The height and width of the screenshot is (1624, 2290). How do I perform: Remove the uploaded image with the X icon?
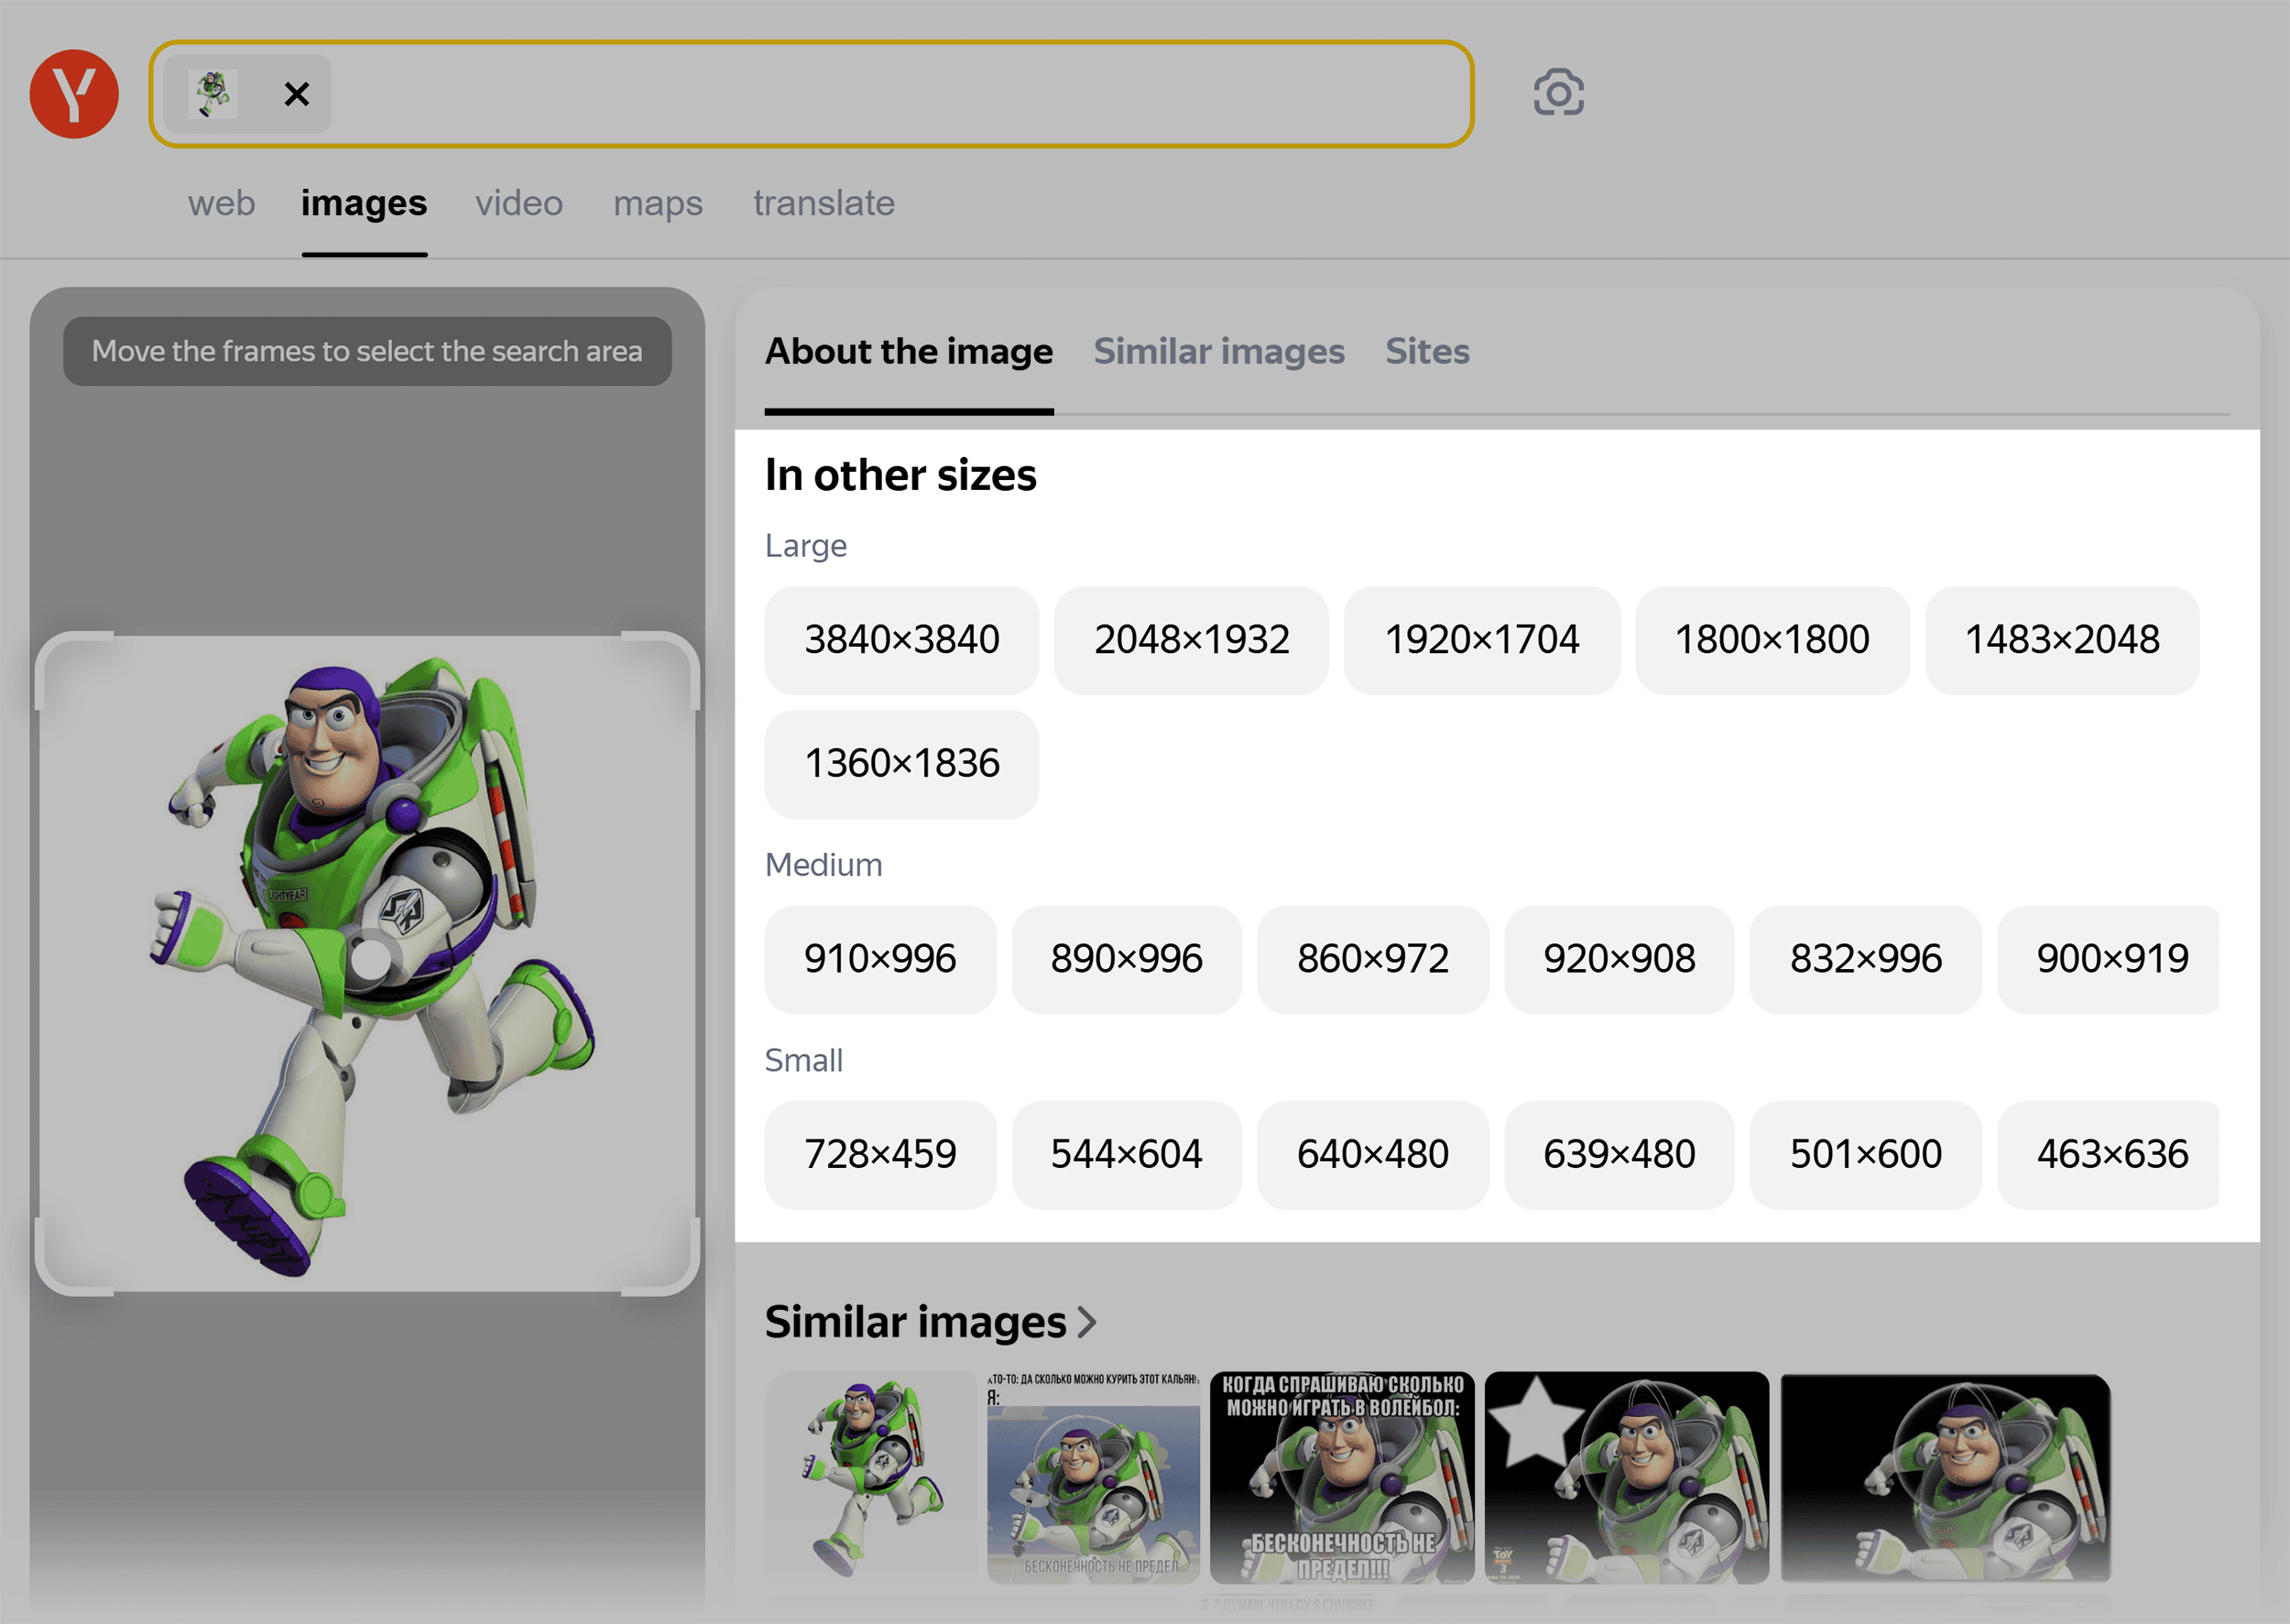[296, 94]
